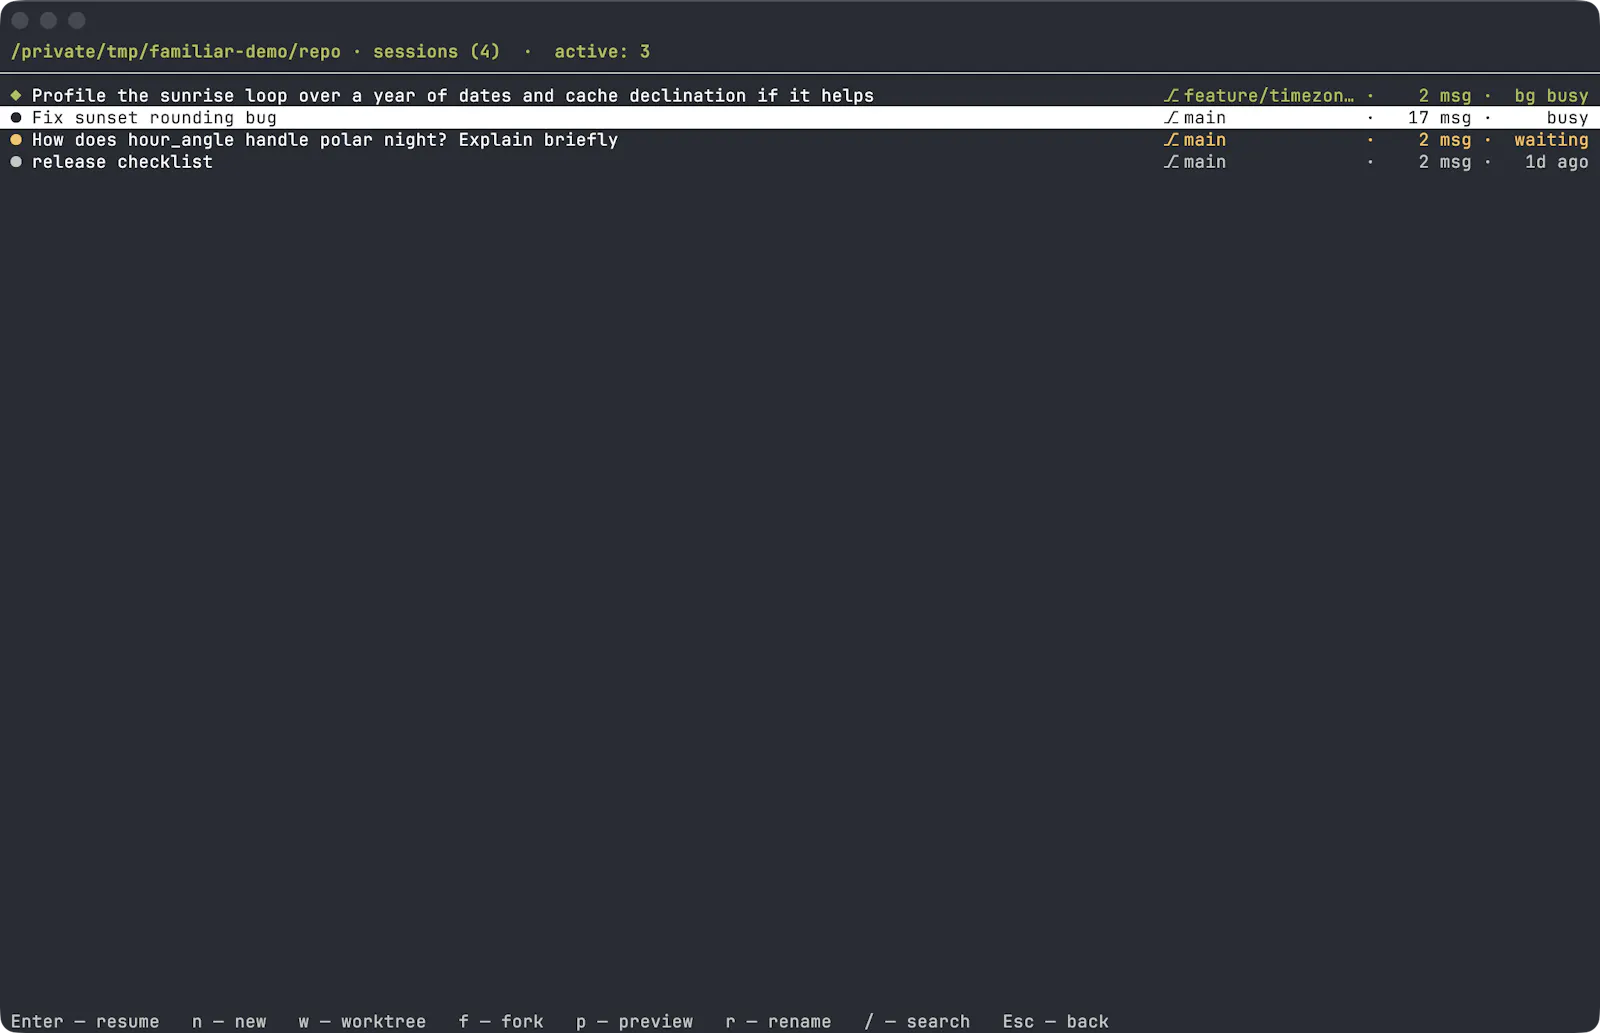Screen dimensions: 1600x1033
Task: Click the branch icon beside feature/timezon…
Action: [1171, 95]
